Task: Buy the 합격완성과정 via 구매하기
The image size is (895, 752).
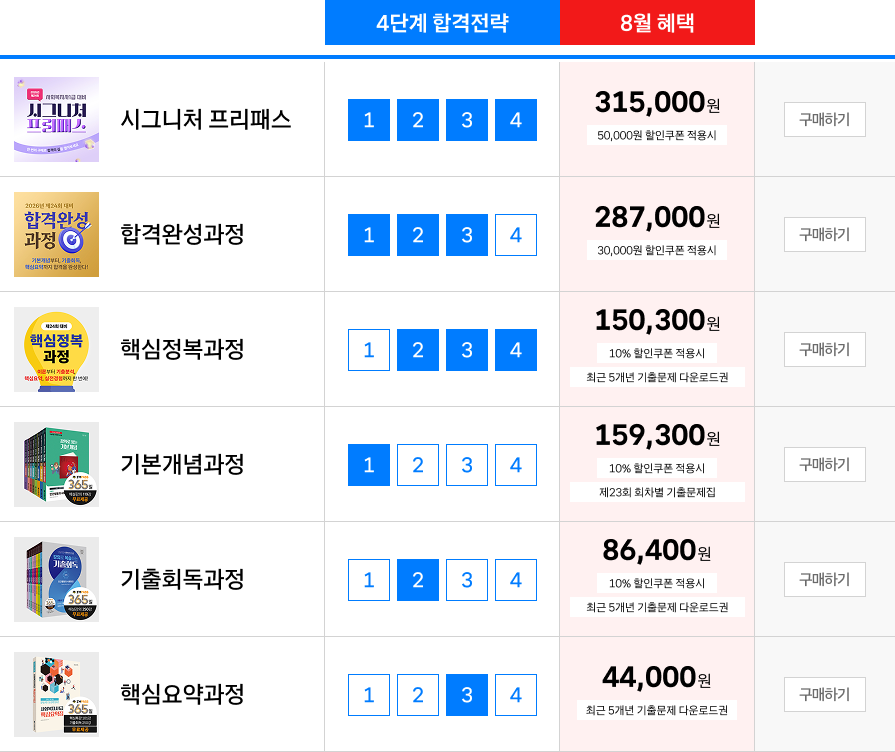Action: tap(825, 234)
